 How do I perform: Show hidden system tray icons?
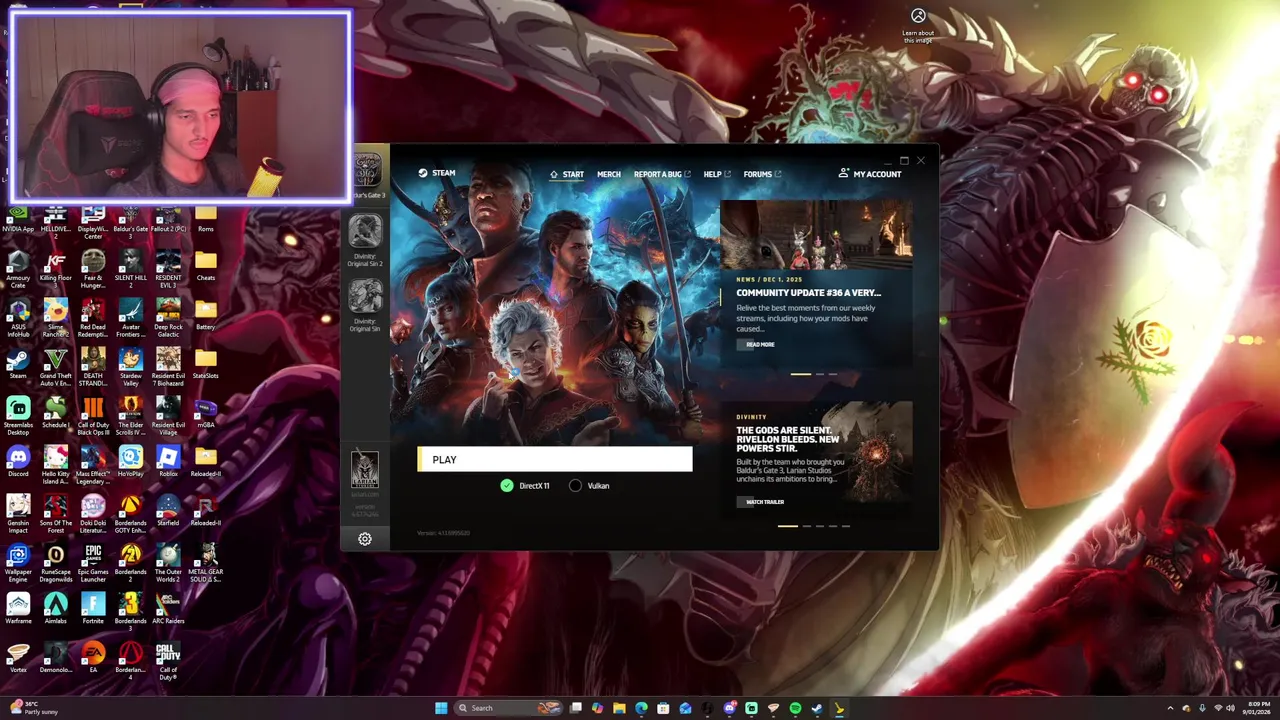[x=1170, y=708]
